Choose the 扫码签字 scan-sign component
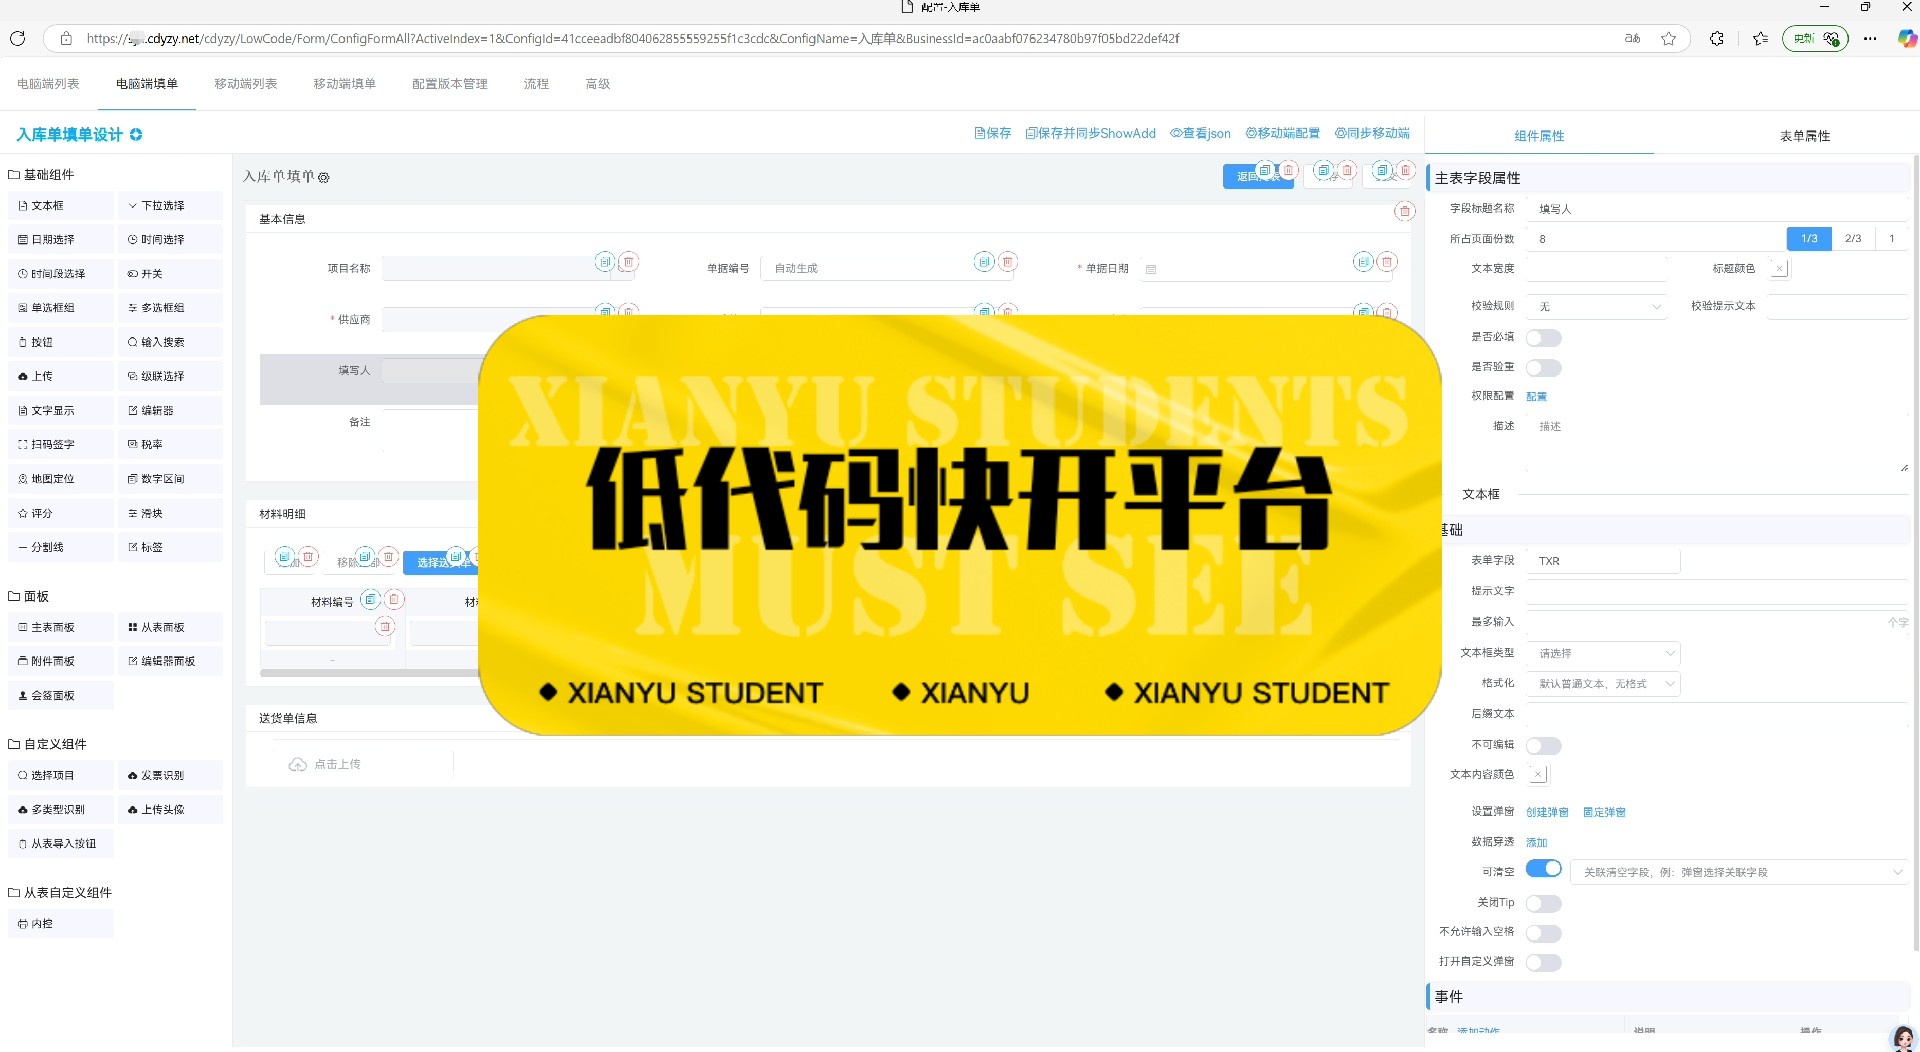This screenshot has width=1920, height=1052. tap(61, 445)
